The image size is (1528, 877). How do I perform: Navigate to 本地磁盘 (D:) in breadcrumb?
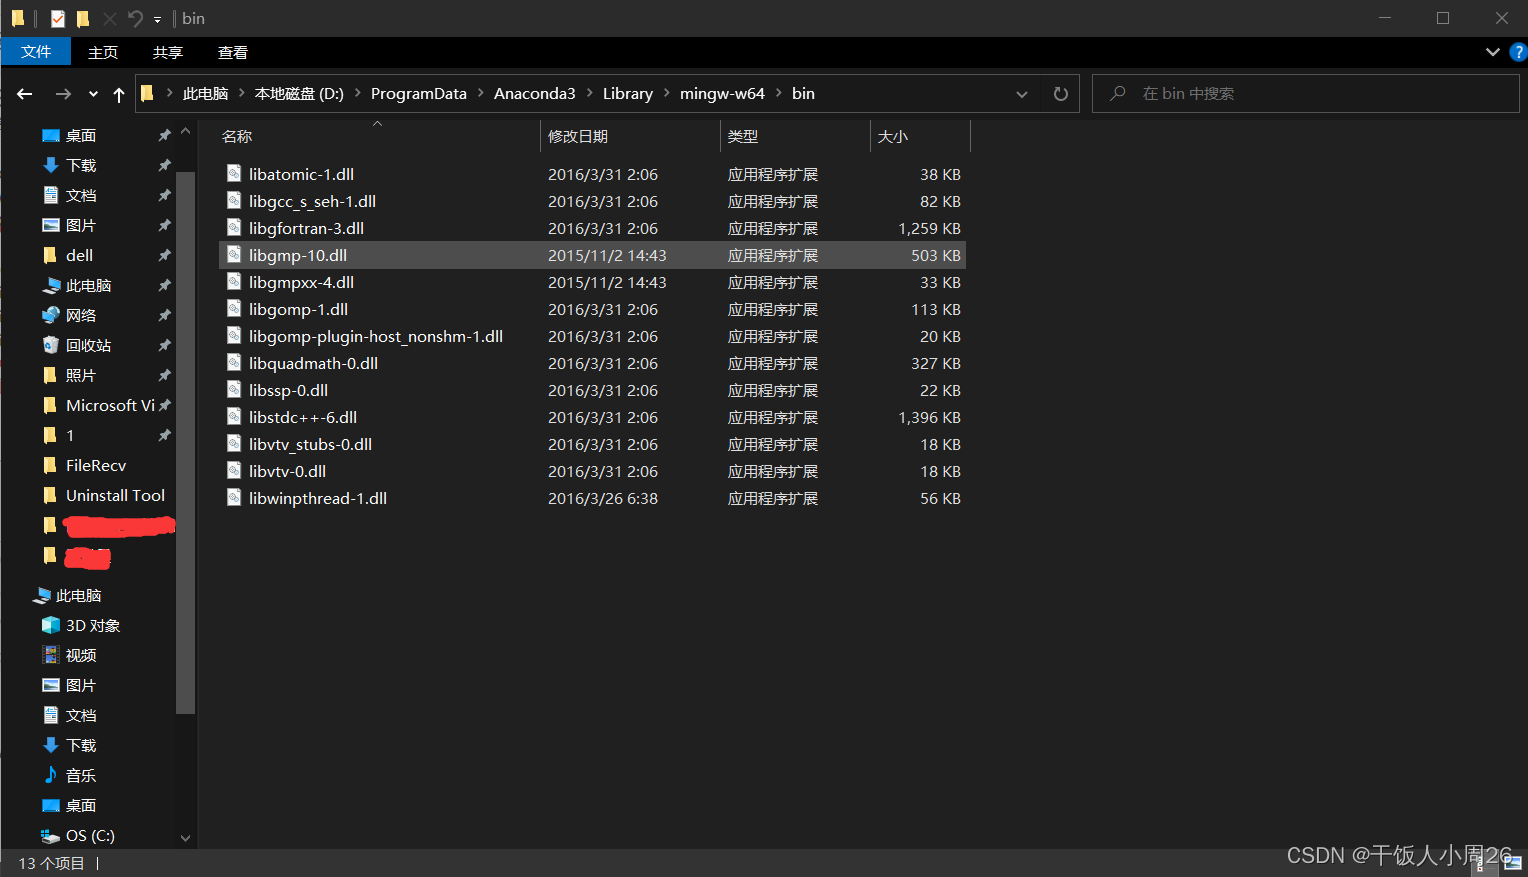(299, 93)
